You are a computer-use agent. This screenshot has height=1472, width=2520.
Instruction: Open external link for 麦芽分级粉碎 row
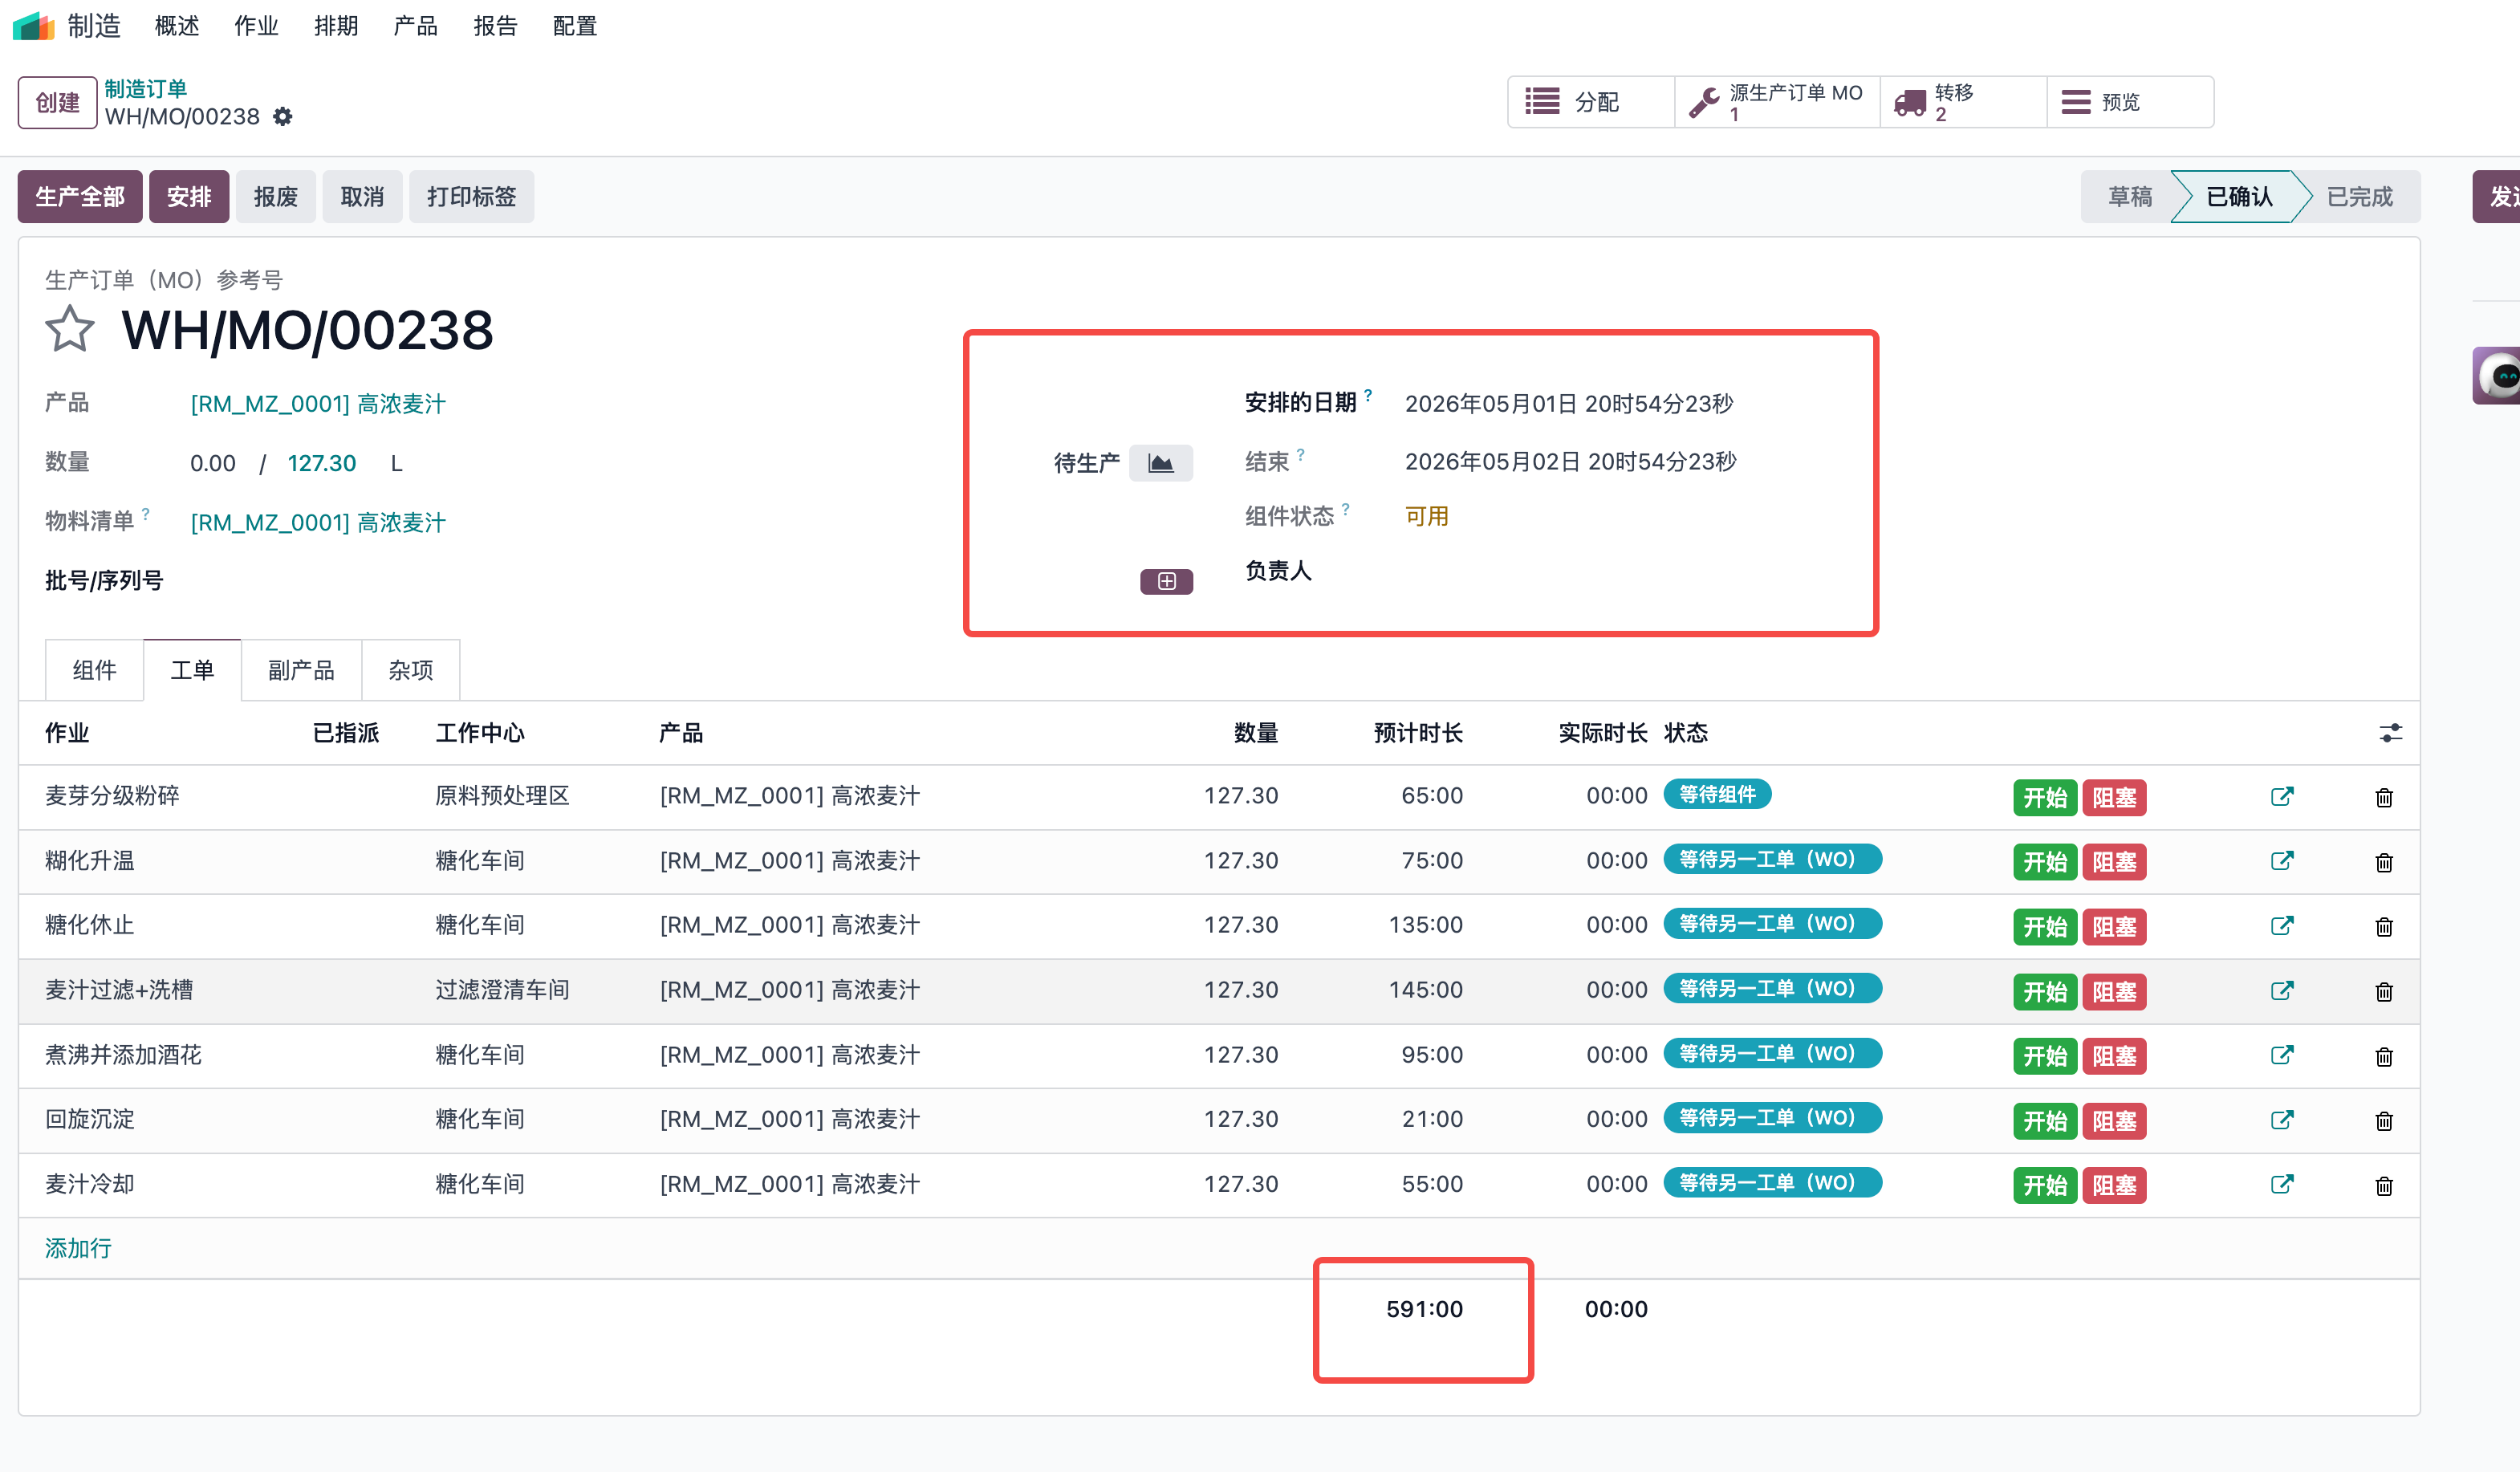tap(2281, 797)
